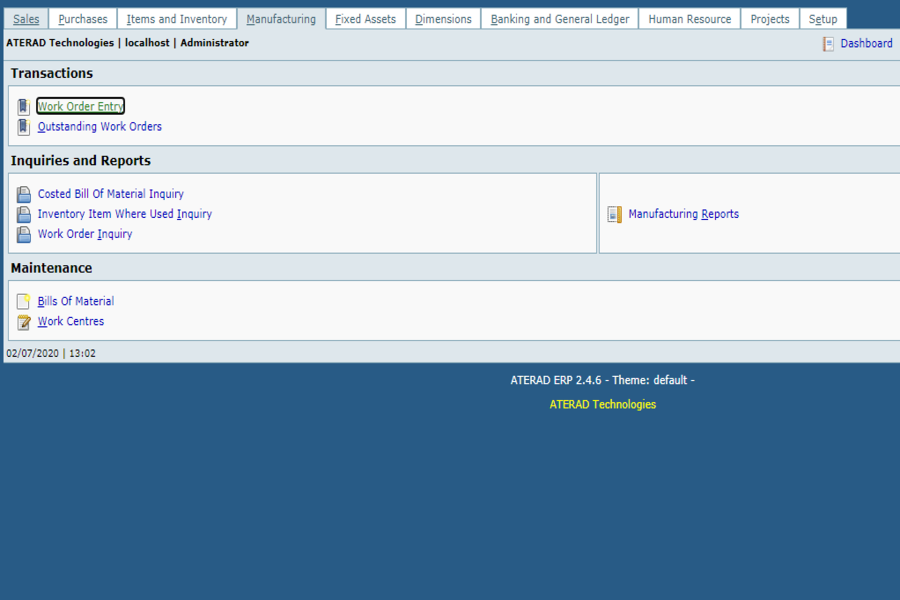
Task: Click the Transactions section heading
Action: [x=52, y=73]
